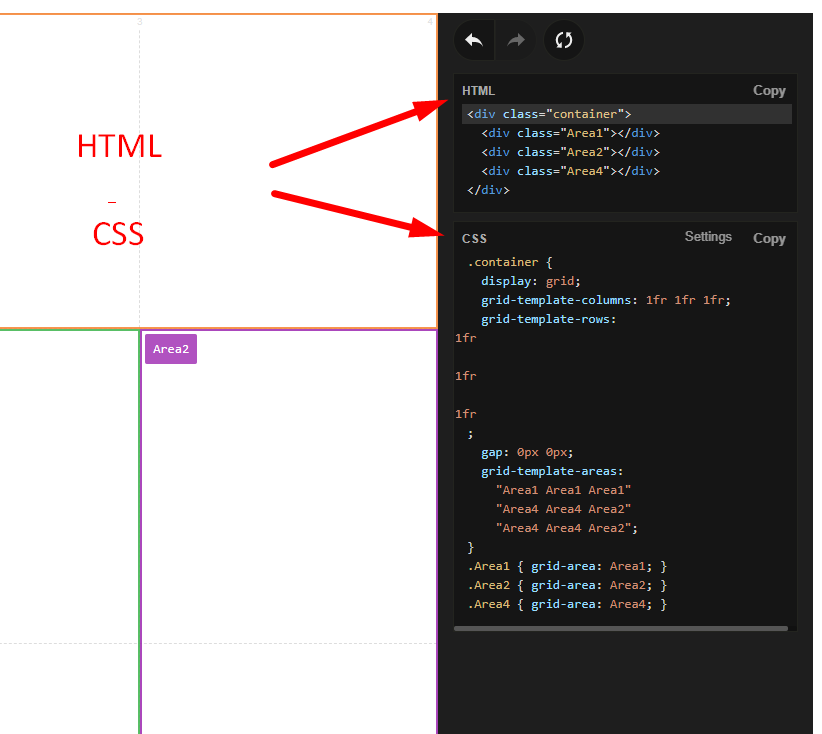Click the CSS panel header

(474, 239)
